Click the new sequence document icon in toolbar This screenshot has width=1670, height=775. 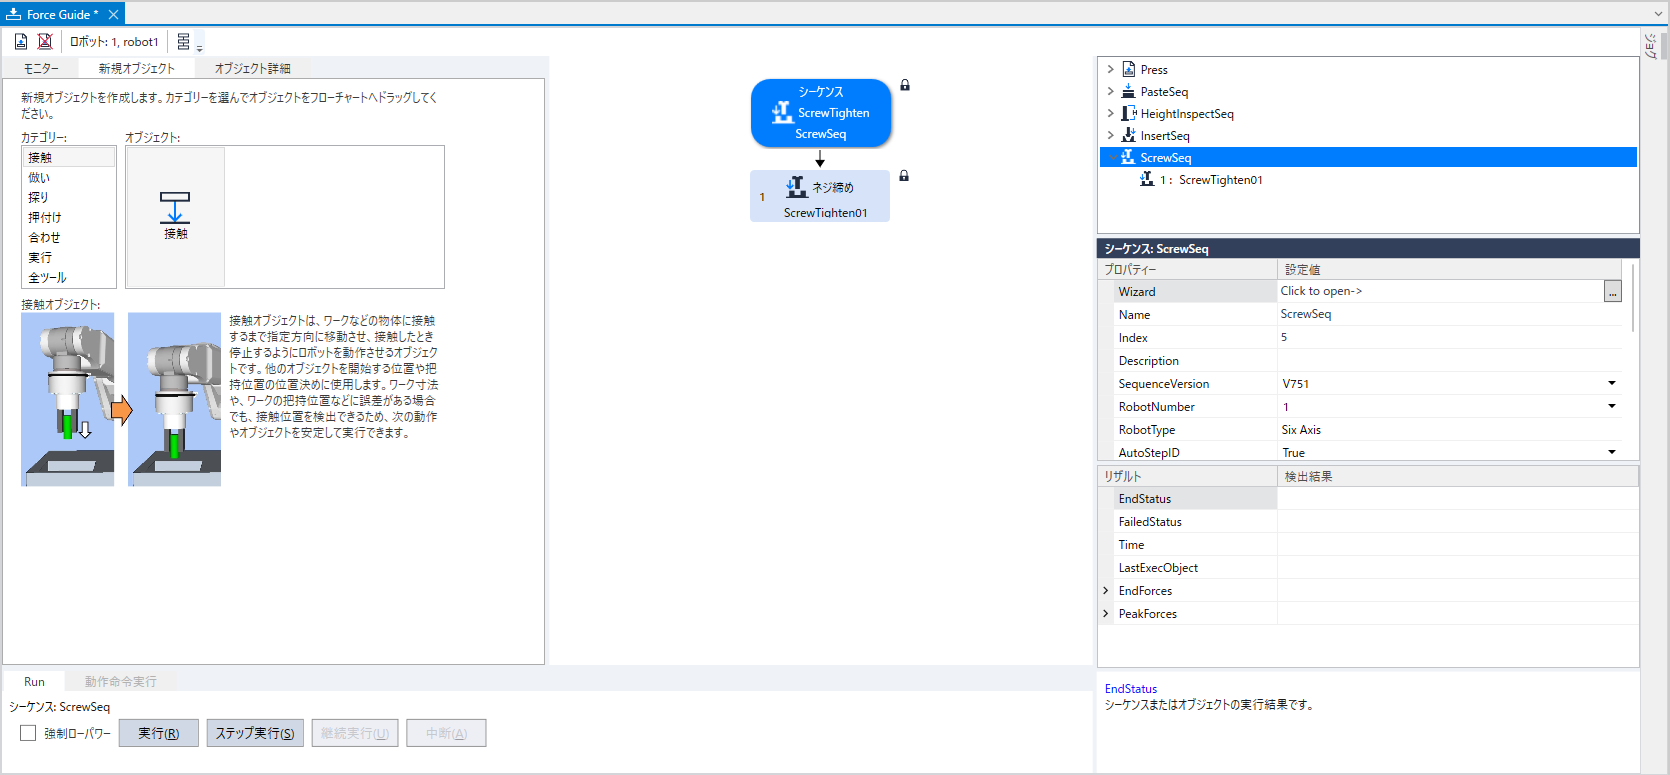[21, 41]
